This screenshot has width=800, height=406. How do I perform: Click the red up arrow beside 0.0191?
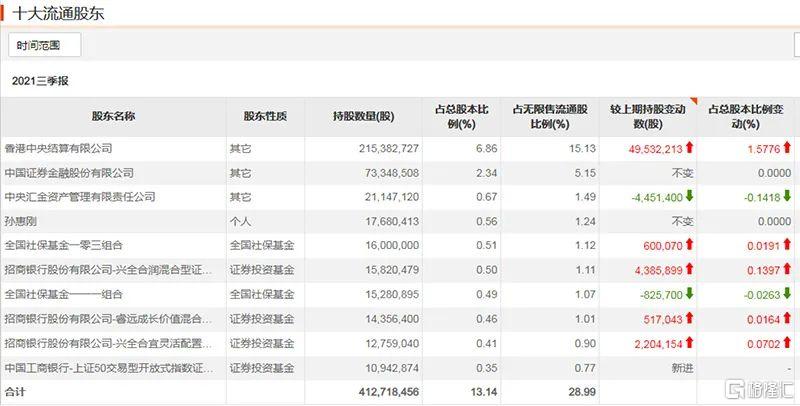pyautogui.click(x=786, y=244)
